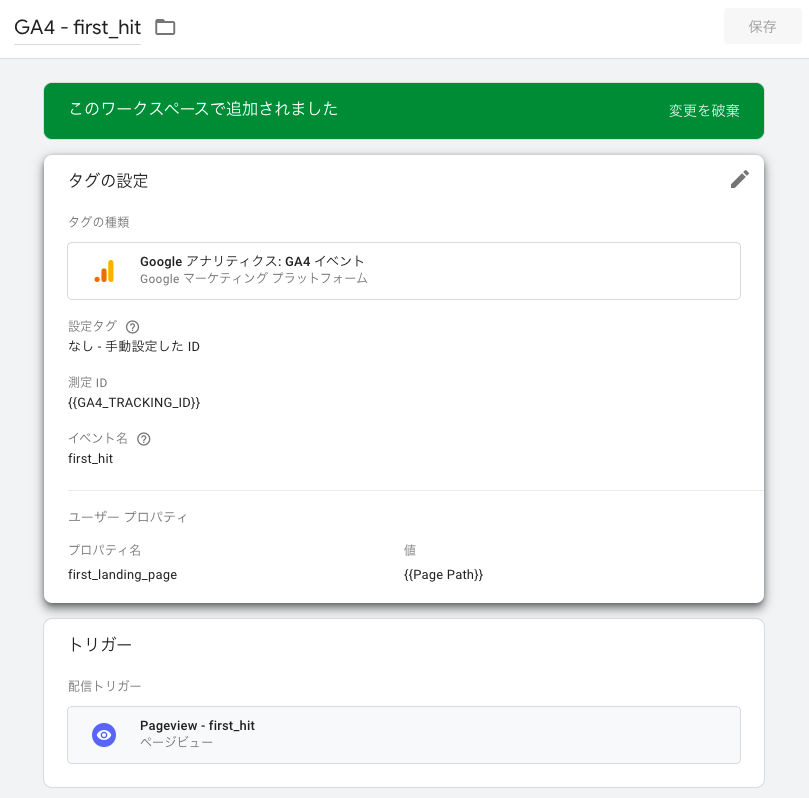This screenshot has height=798, width=809.
Task: Click the blue eye Pageview trigger icon
Action: 104,735
